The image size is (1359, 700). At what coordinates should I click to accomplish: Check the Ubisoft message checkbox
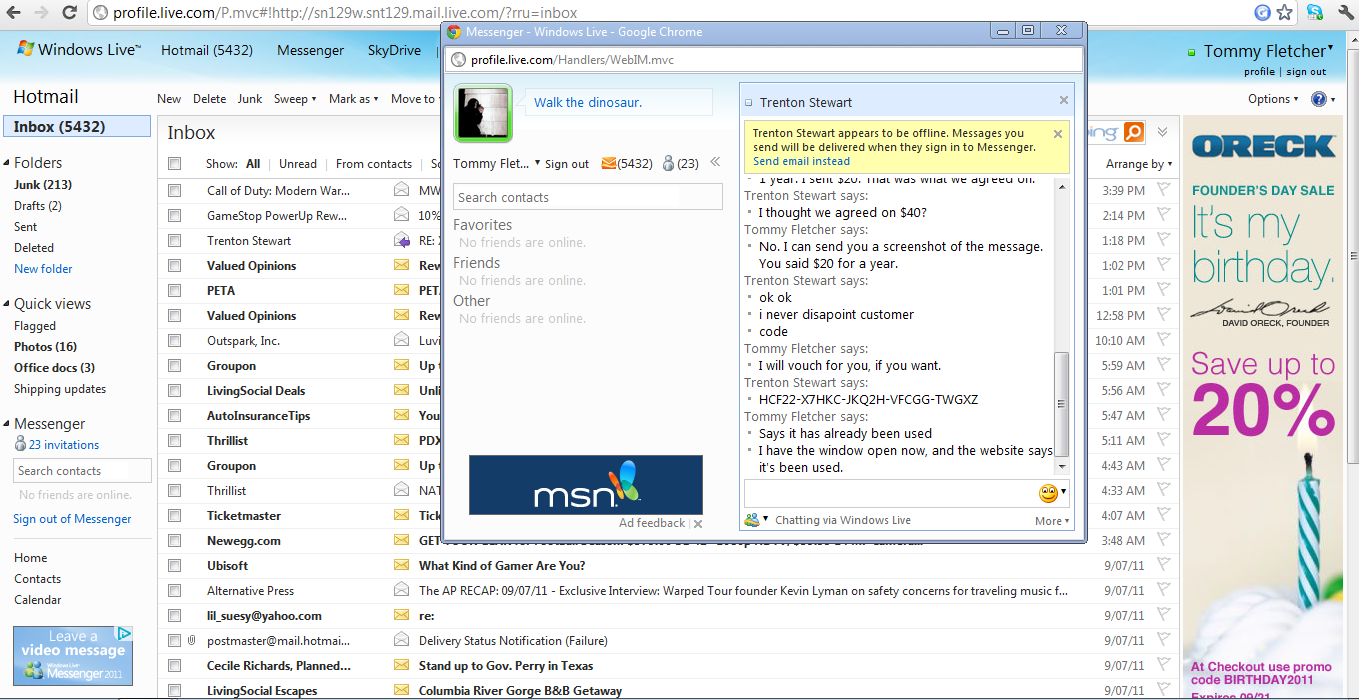[175, 565]
